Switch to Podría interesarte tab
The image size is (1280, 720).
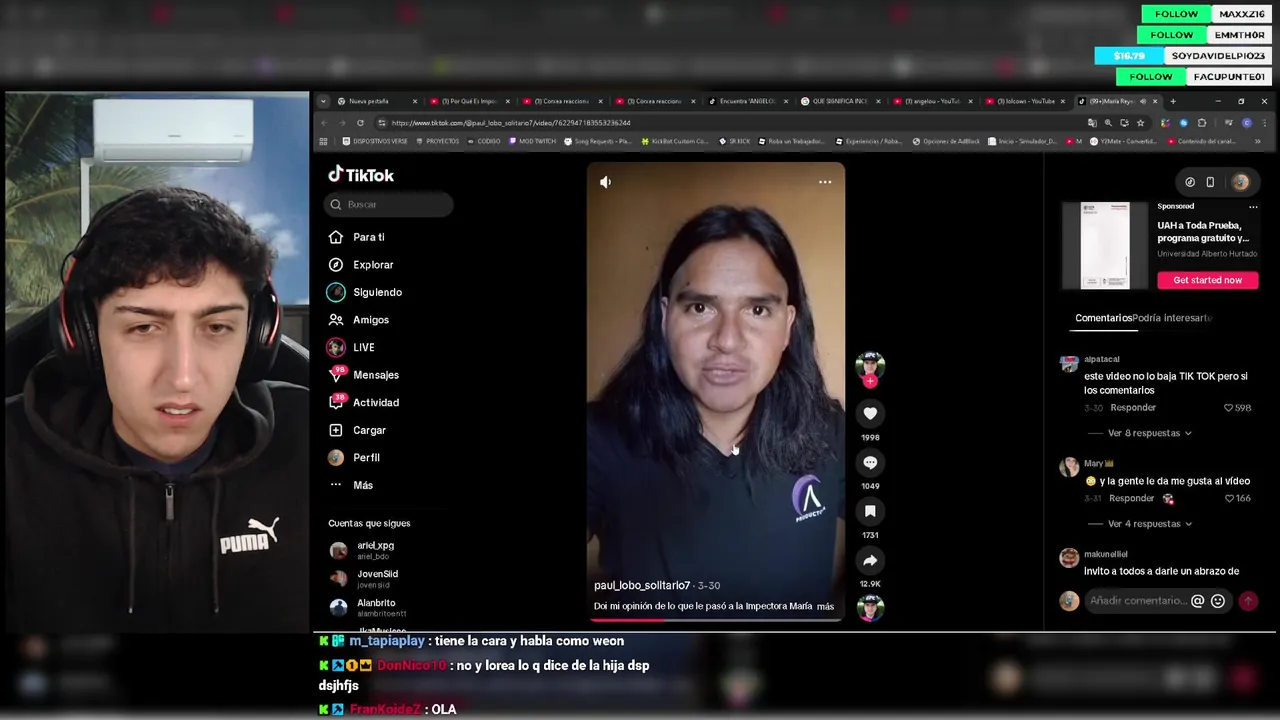[x=1172, y=318]
